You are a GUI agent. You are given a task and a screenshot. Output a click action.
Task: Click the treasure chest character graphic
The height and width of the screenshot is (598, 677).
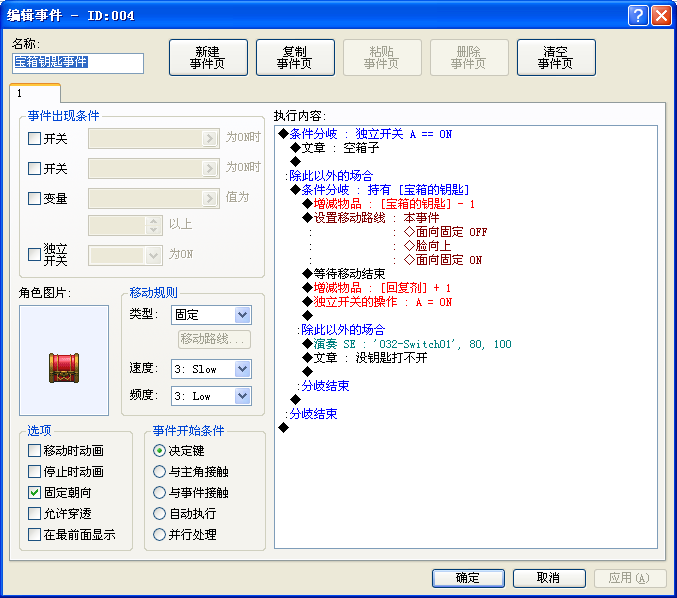pyautogui.click(x=64, y=368)
